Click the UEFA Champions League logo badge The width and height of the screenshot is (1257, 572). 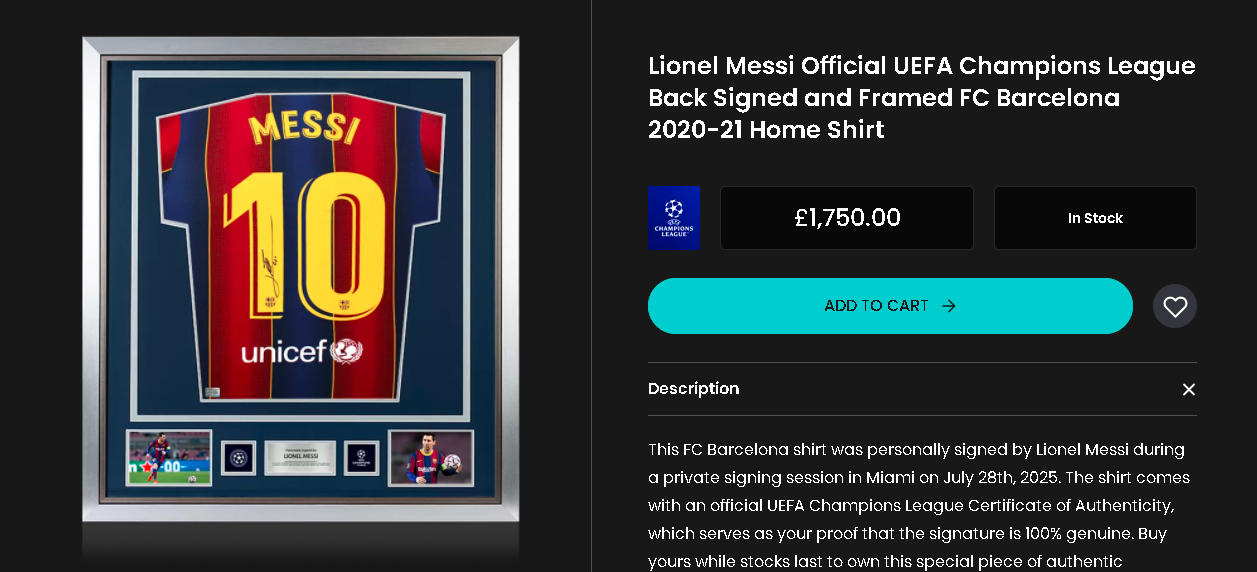coord(673,217)
